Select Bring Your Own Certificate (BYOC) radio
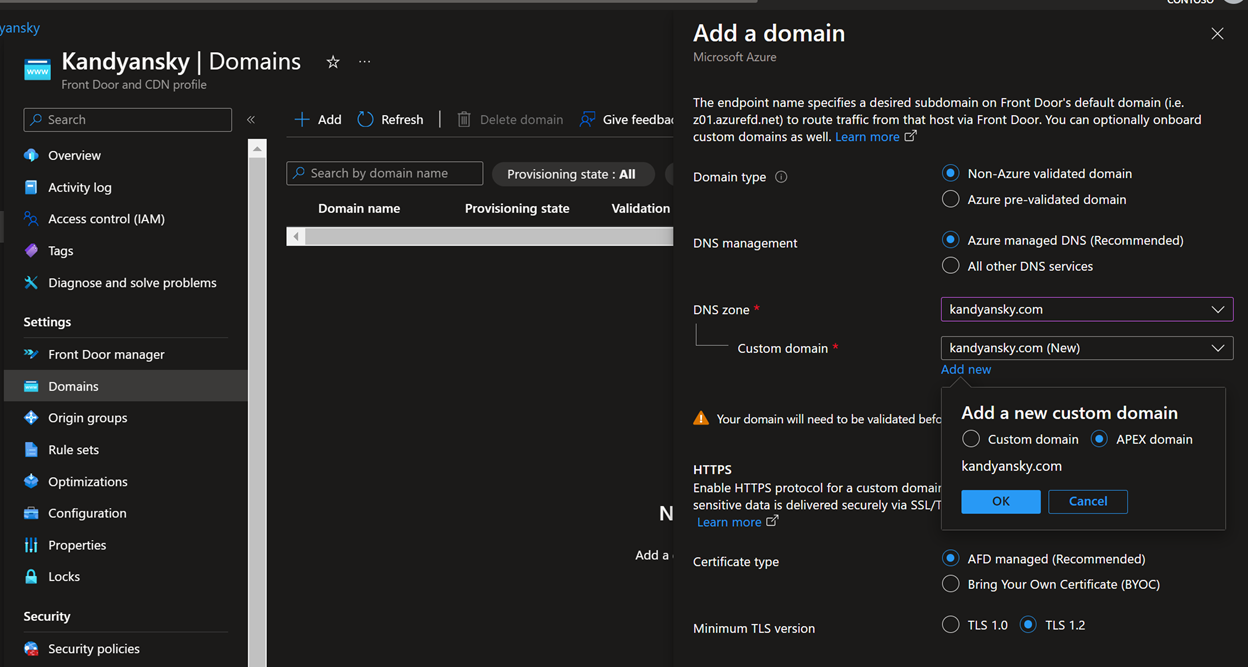 pos(951,584)
